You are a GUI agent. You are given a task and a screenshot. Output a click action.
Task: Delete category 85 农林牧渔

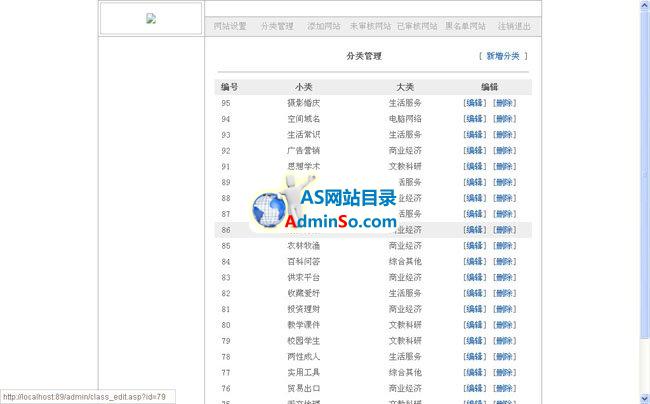click(504, 246)
